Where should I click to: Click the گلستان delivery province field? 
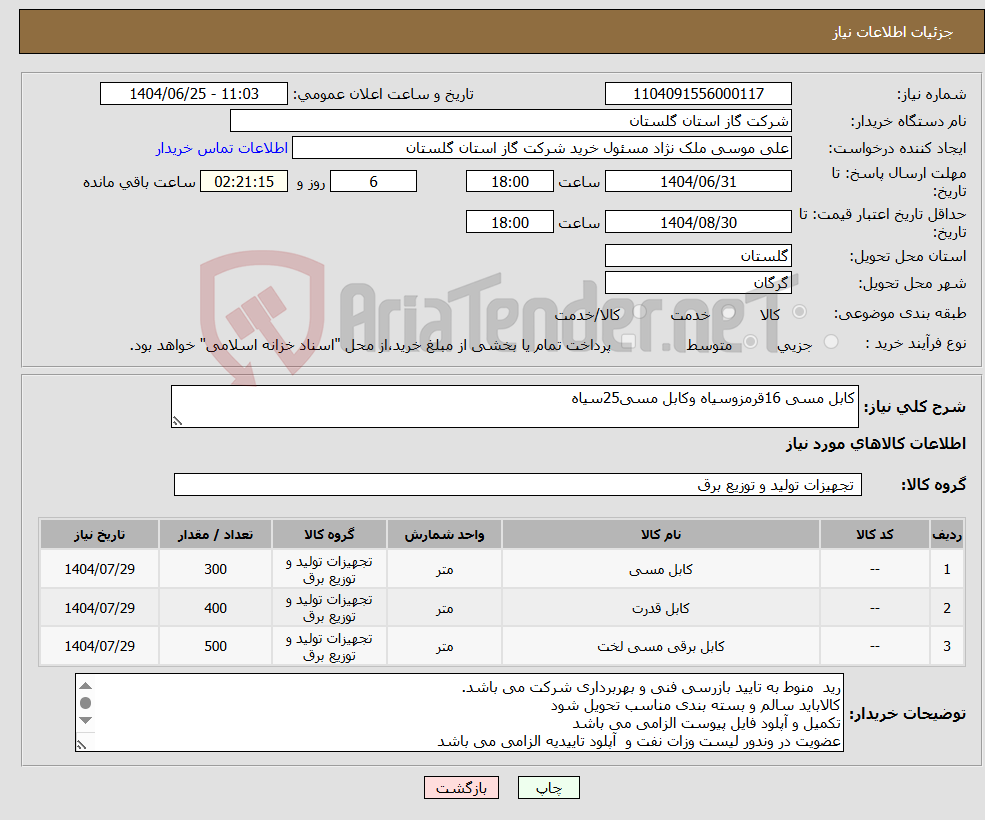pos(698,256)
